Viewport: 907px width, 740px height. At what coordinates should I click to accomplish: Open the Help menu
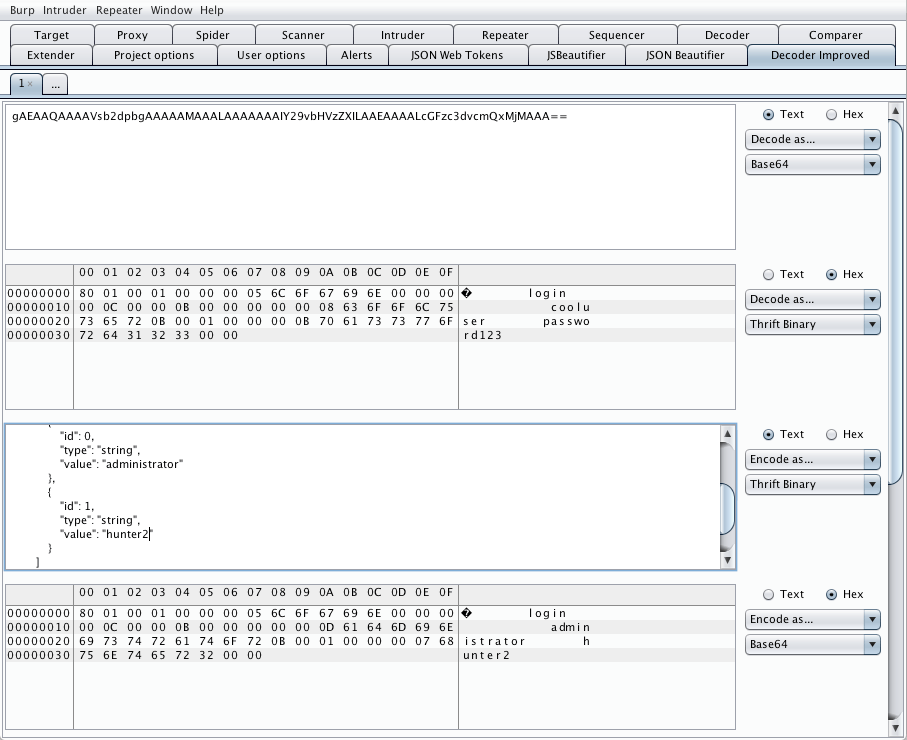tap(211, 10)
